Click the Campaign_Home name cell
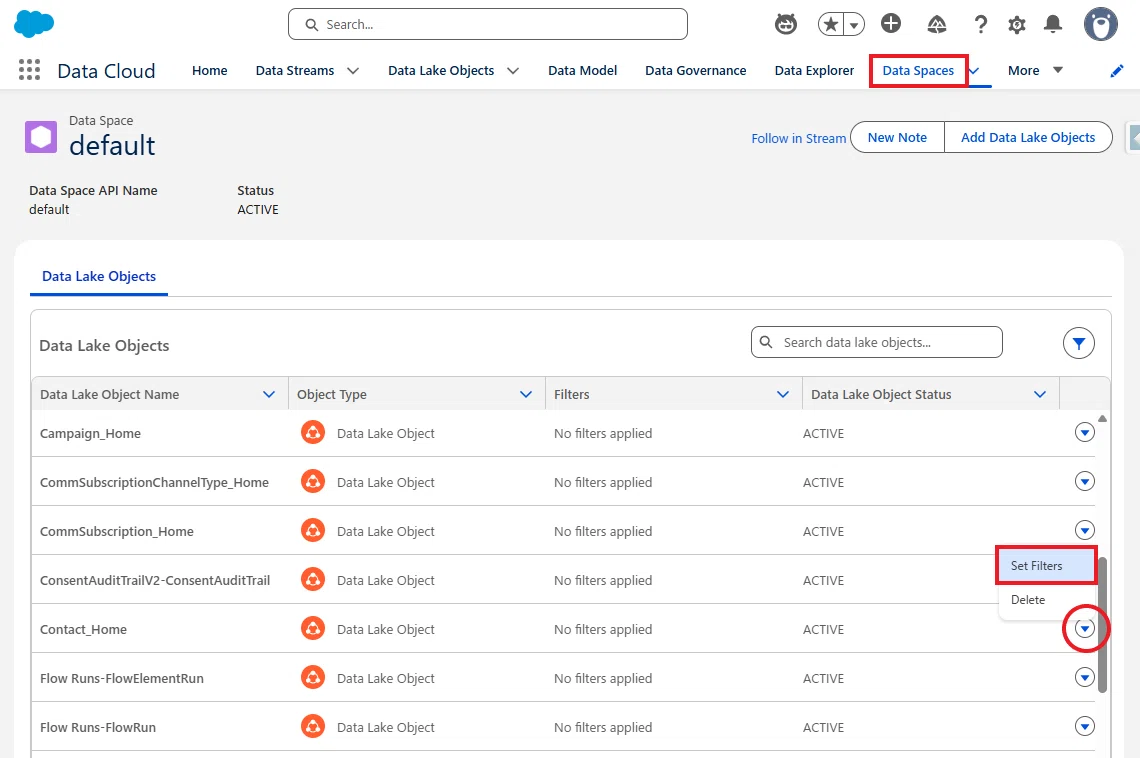 pos(90,433)
